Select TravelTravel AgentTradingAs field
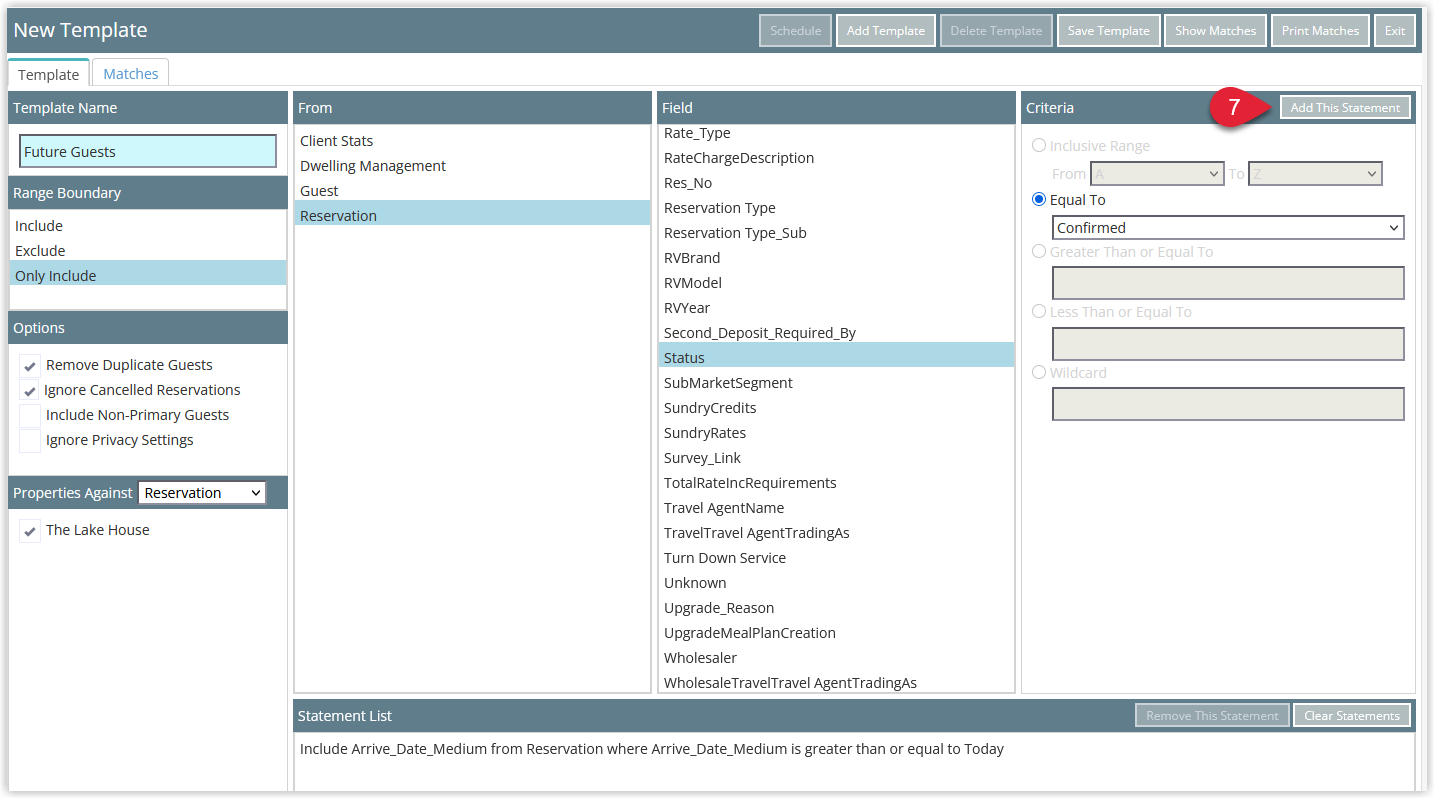This screenshot has width=1435, height=799. (x=836, y=533)
